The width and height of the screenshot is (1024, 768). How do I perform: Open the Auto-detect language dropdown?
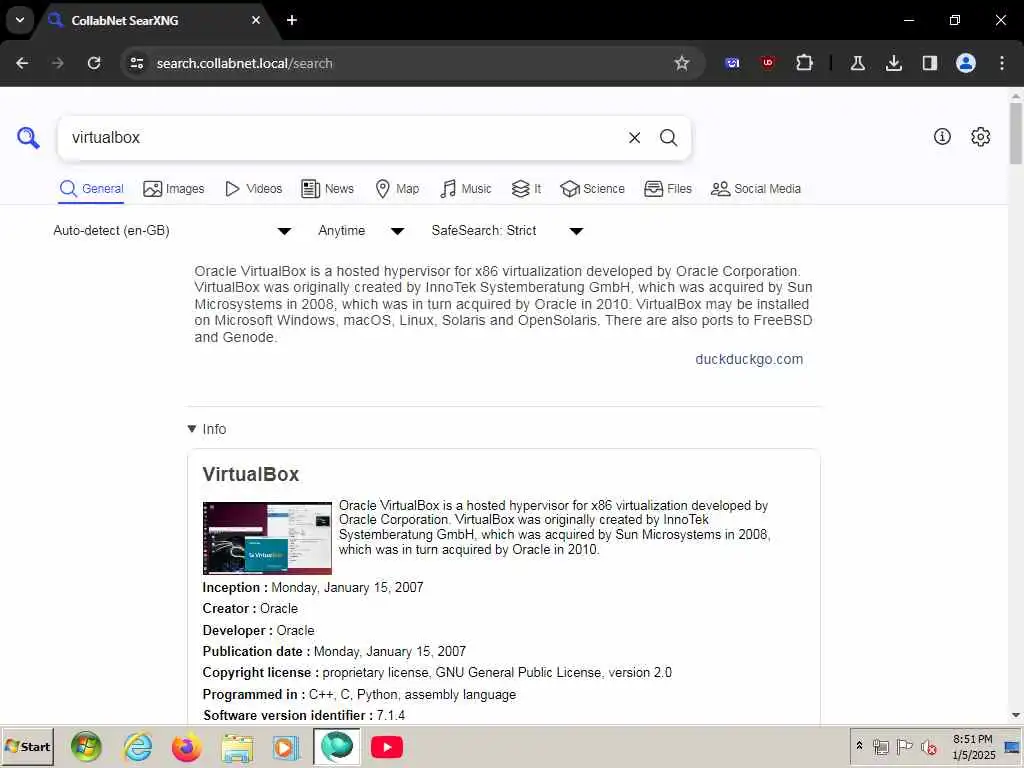(x=172, y=231)
